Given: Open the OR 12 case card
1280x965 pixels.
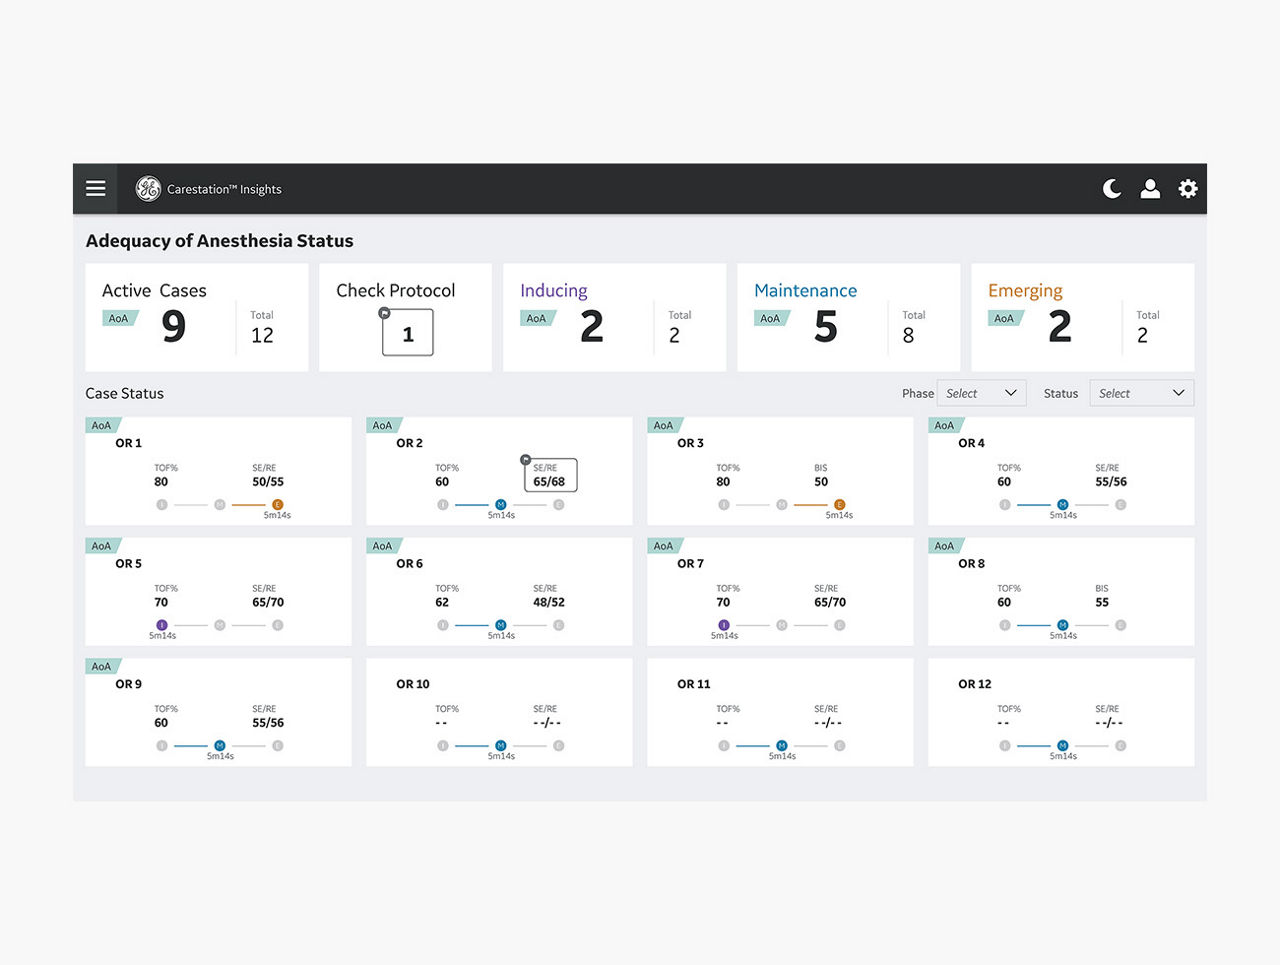Looking at the screenshot, I should click(1061, 712).
